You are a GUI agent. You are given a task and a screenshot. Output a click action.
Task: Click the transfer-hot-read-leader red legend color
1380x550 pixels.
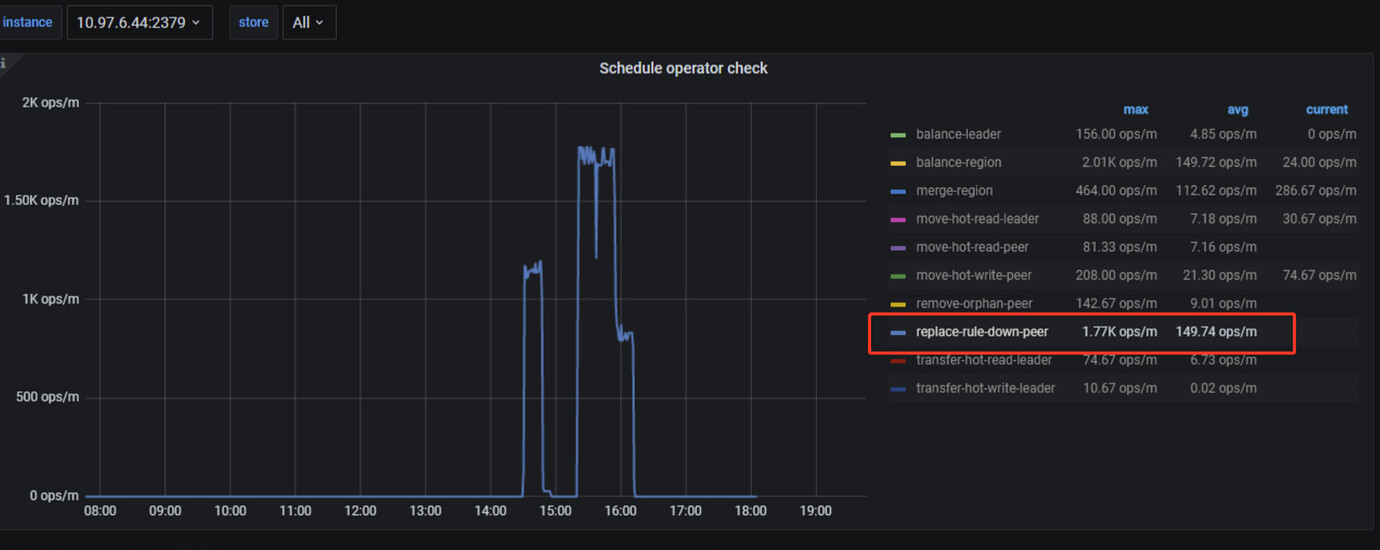[x=897, y=360]
